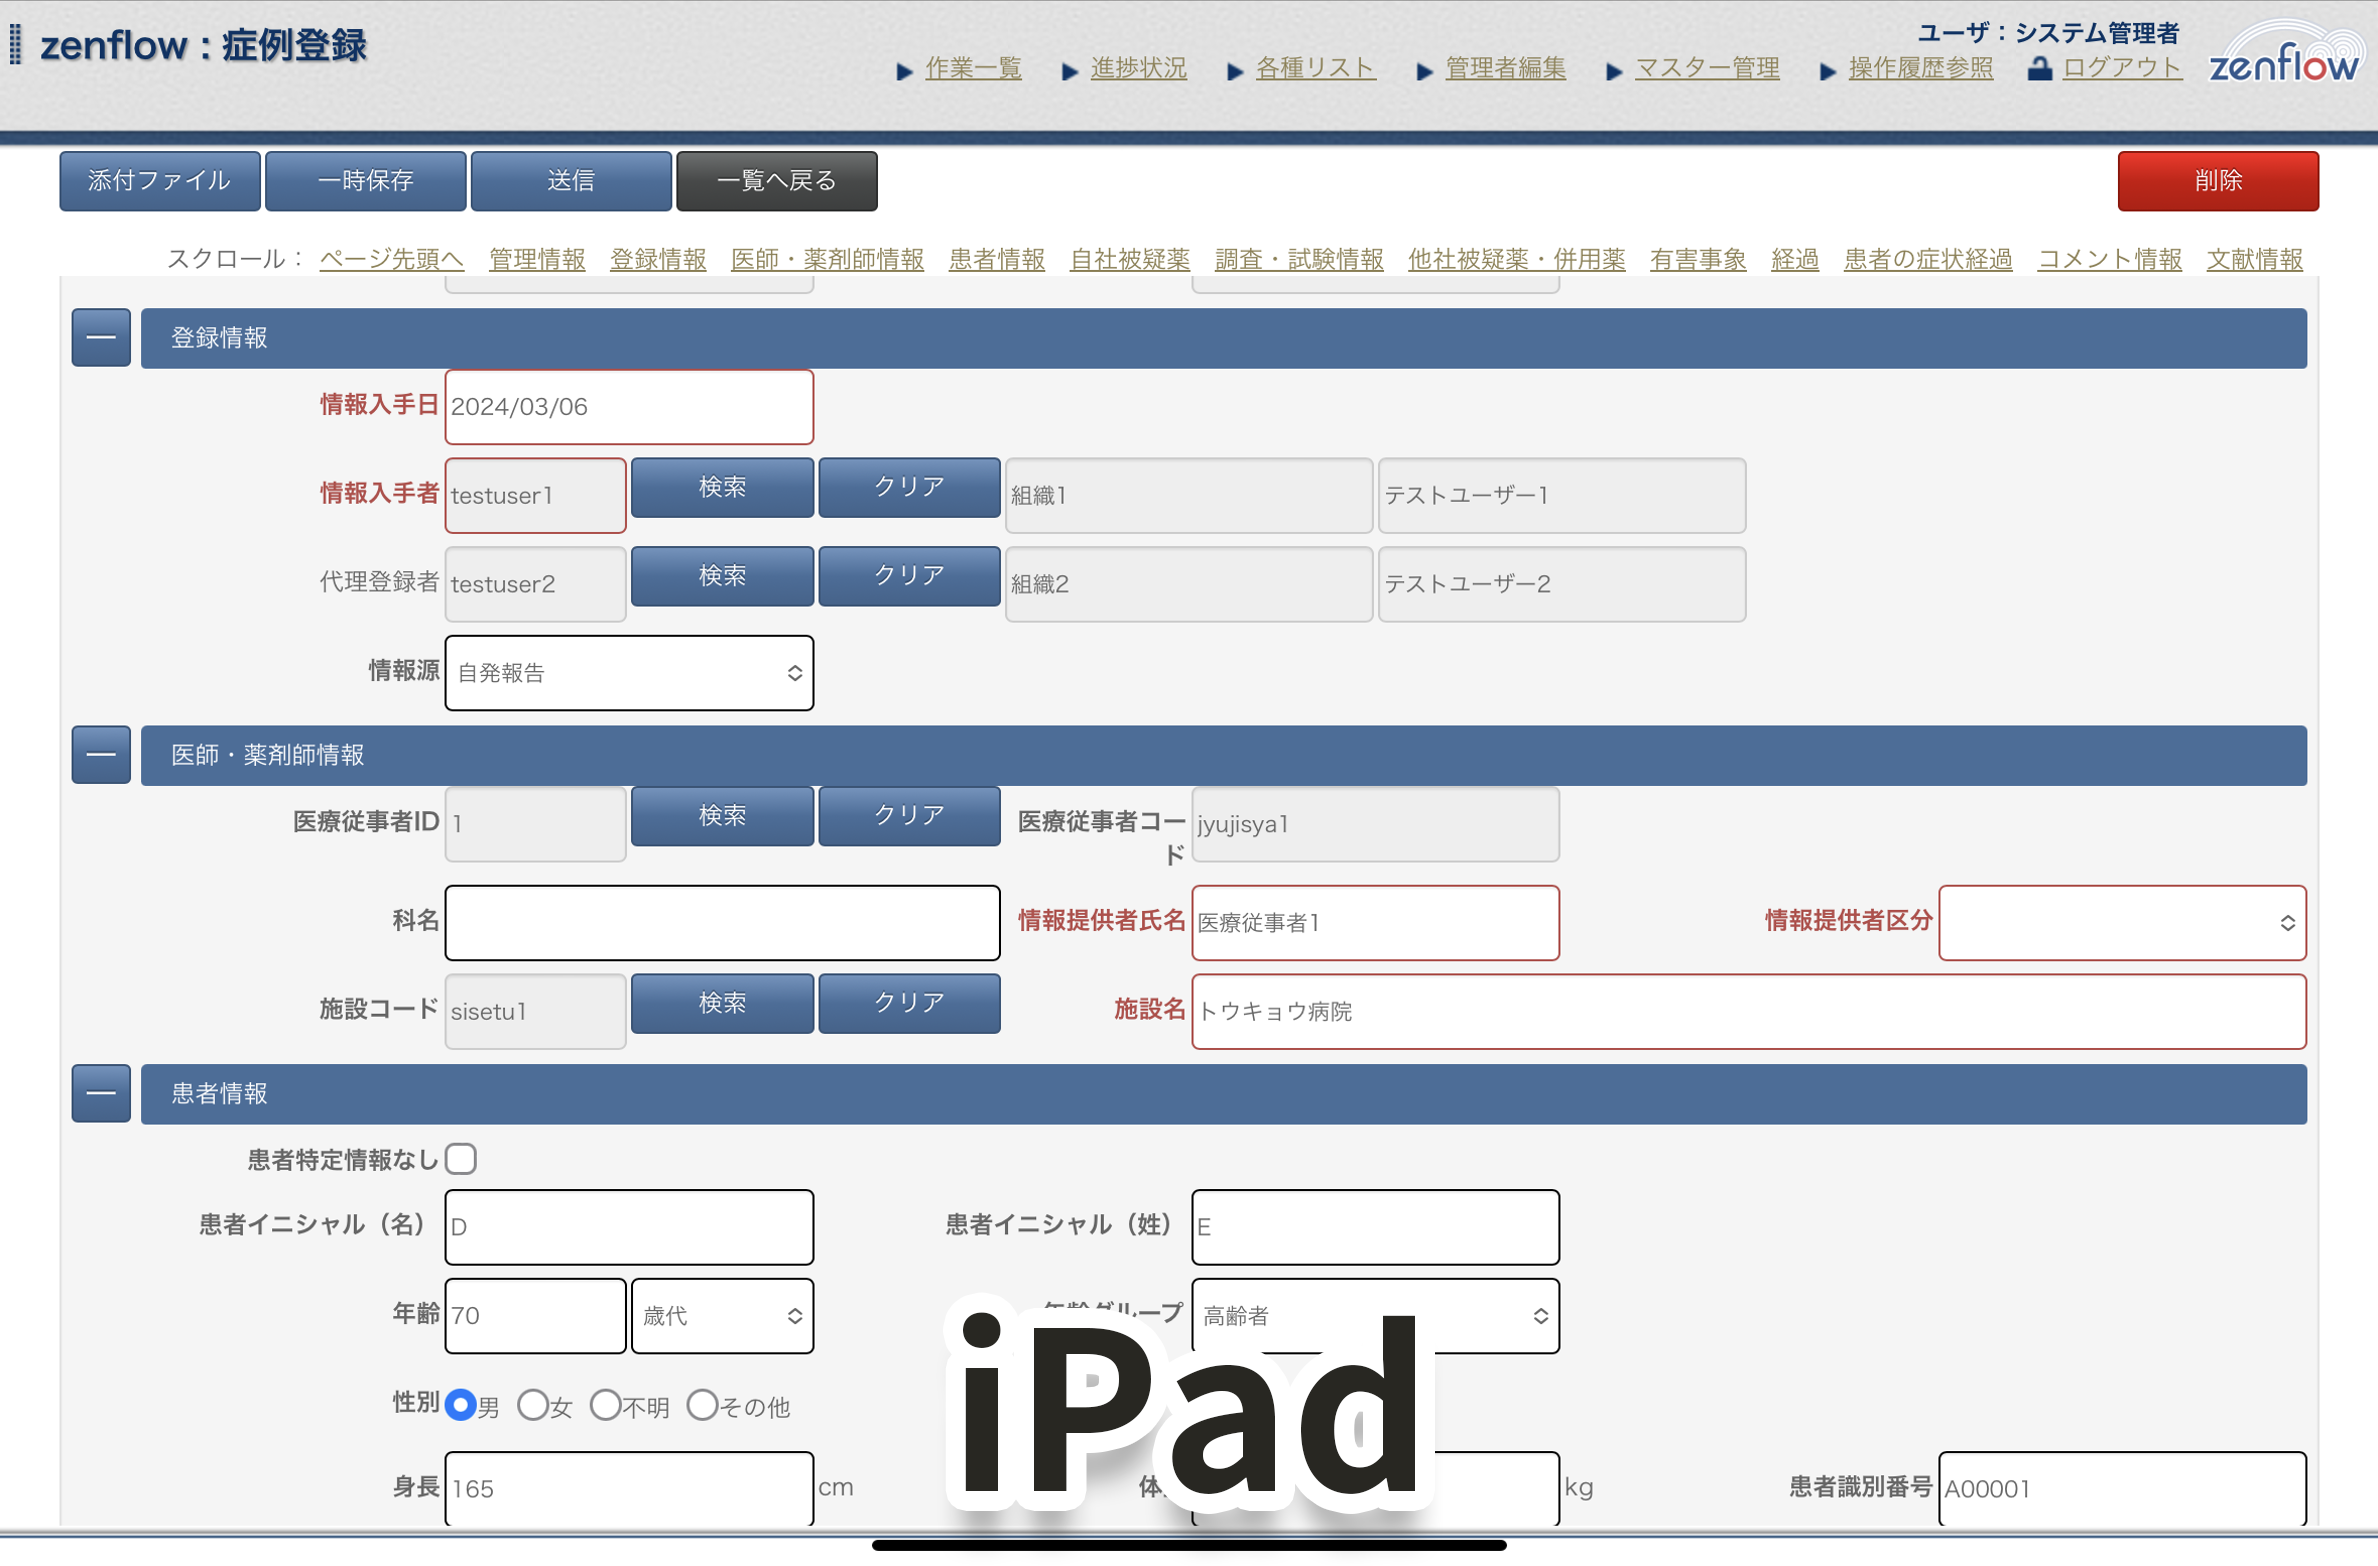Click the 科名 input field
The image size is (2378, 1566).
point(722,923)
